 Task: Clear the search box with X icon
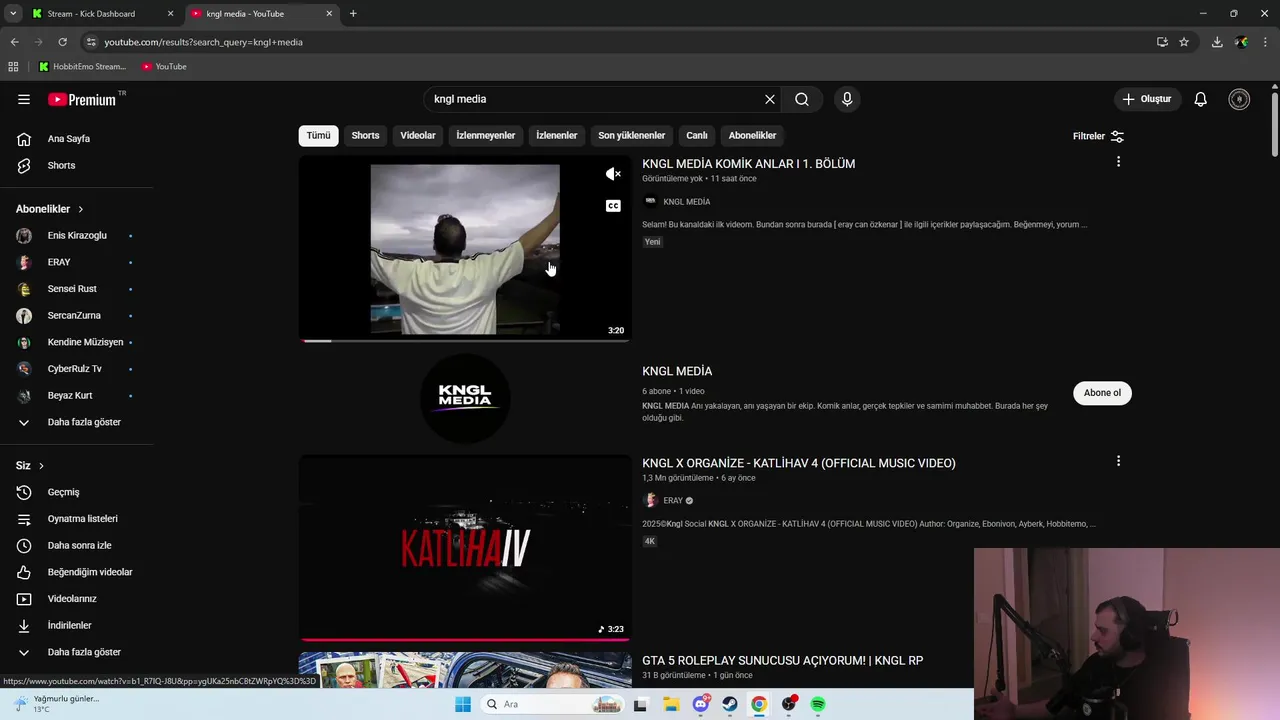pos(770,99)
